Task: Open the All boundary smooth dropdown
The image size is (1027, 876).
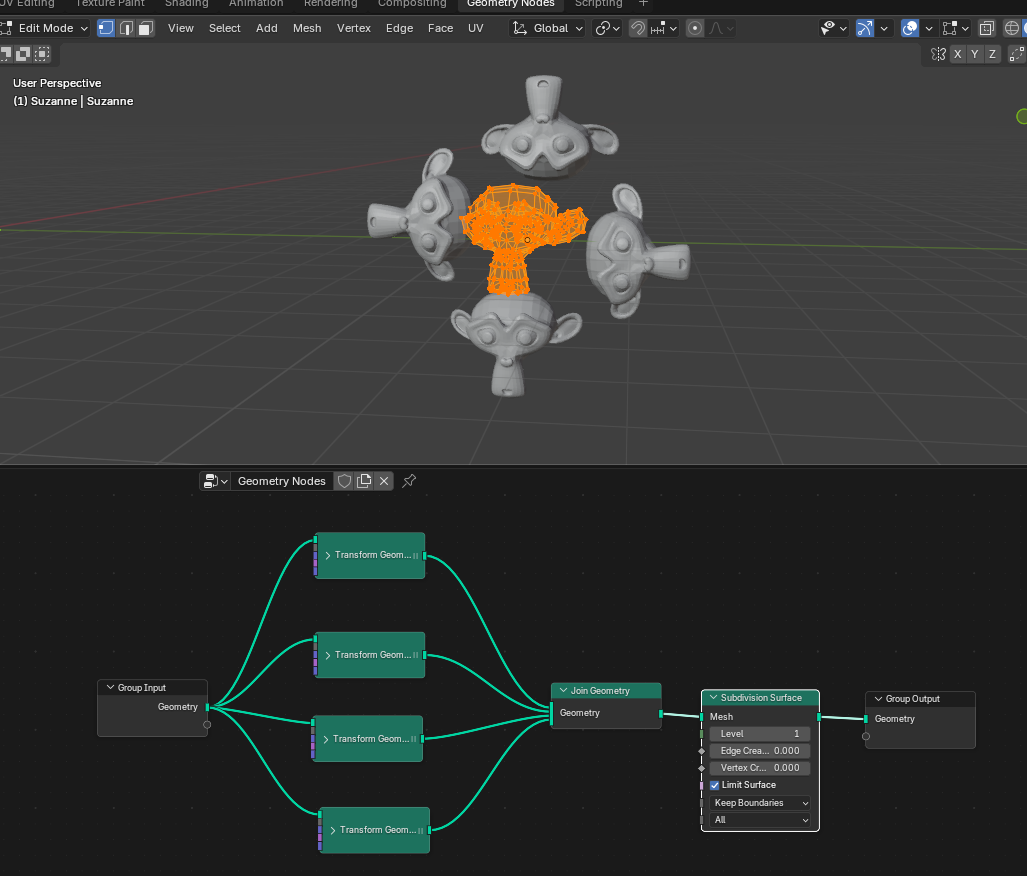Action: (x=760, y=820)
